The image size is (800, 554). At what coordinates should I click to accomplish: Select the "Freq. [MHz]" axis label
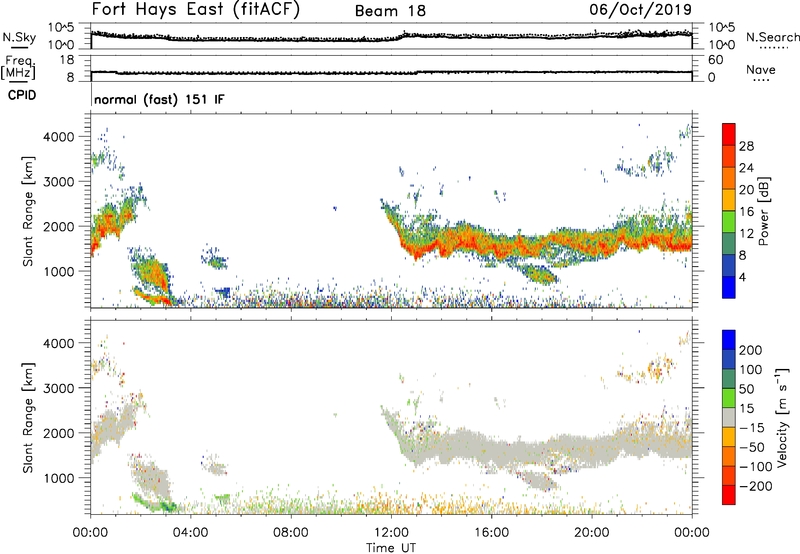click(18, 67)
